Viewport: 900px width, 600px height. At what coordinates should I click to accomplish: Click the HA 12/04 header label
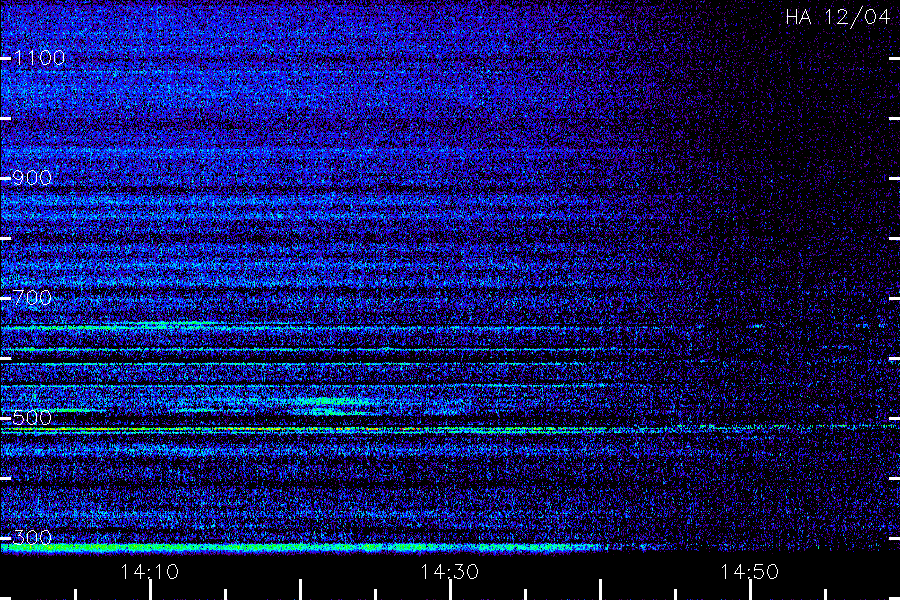837,17
